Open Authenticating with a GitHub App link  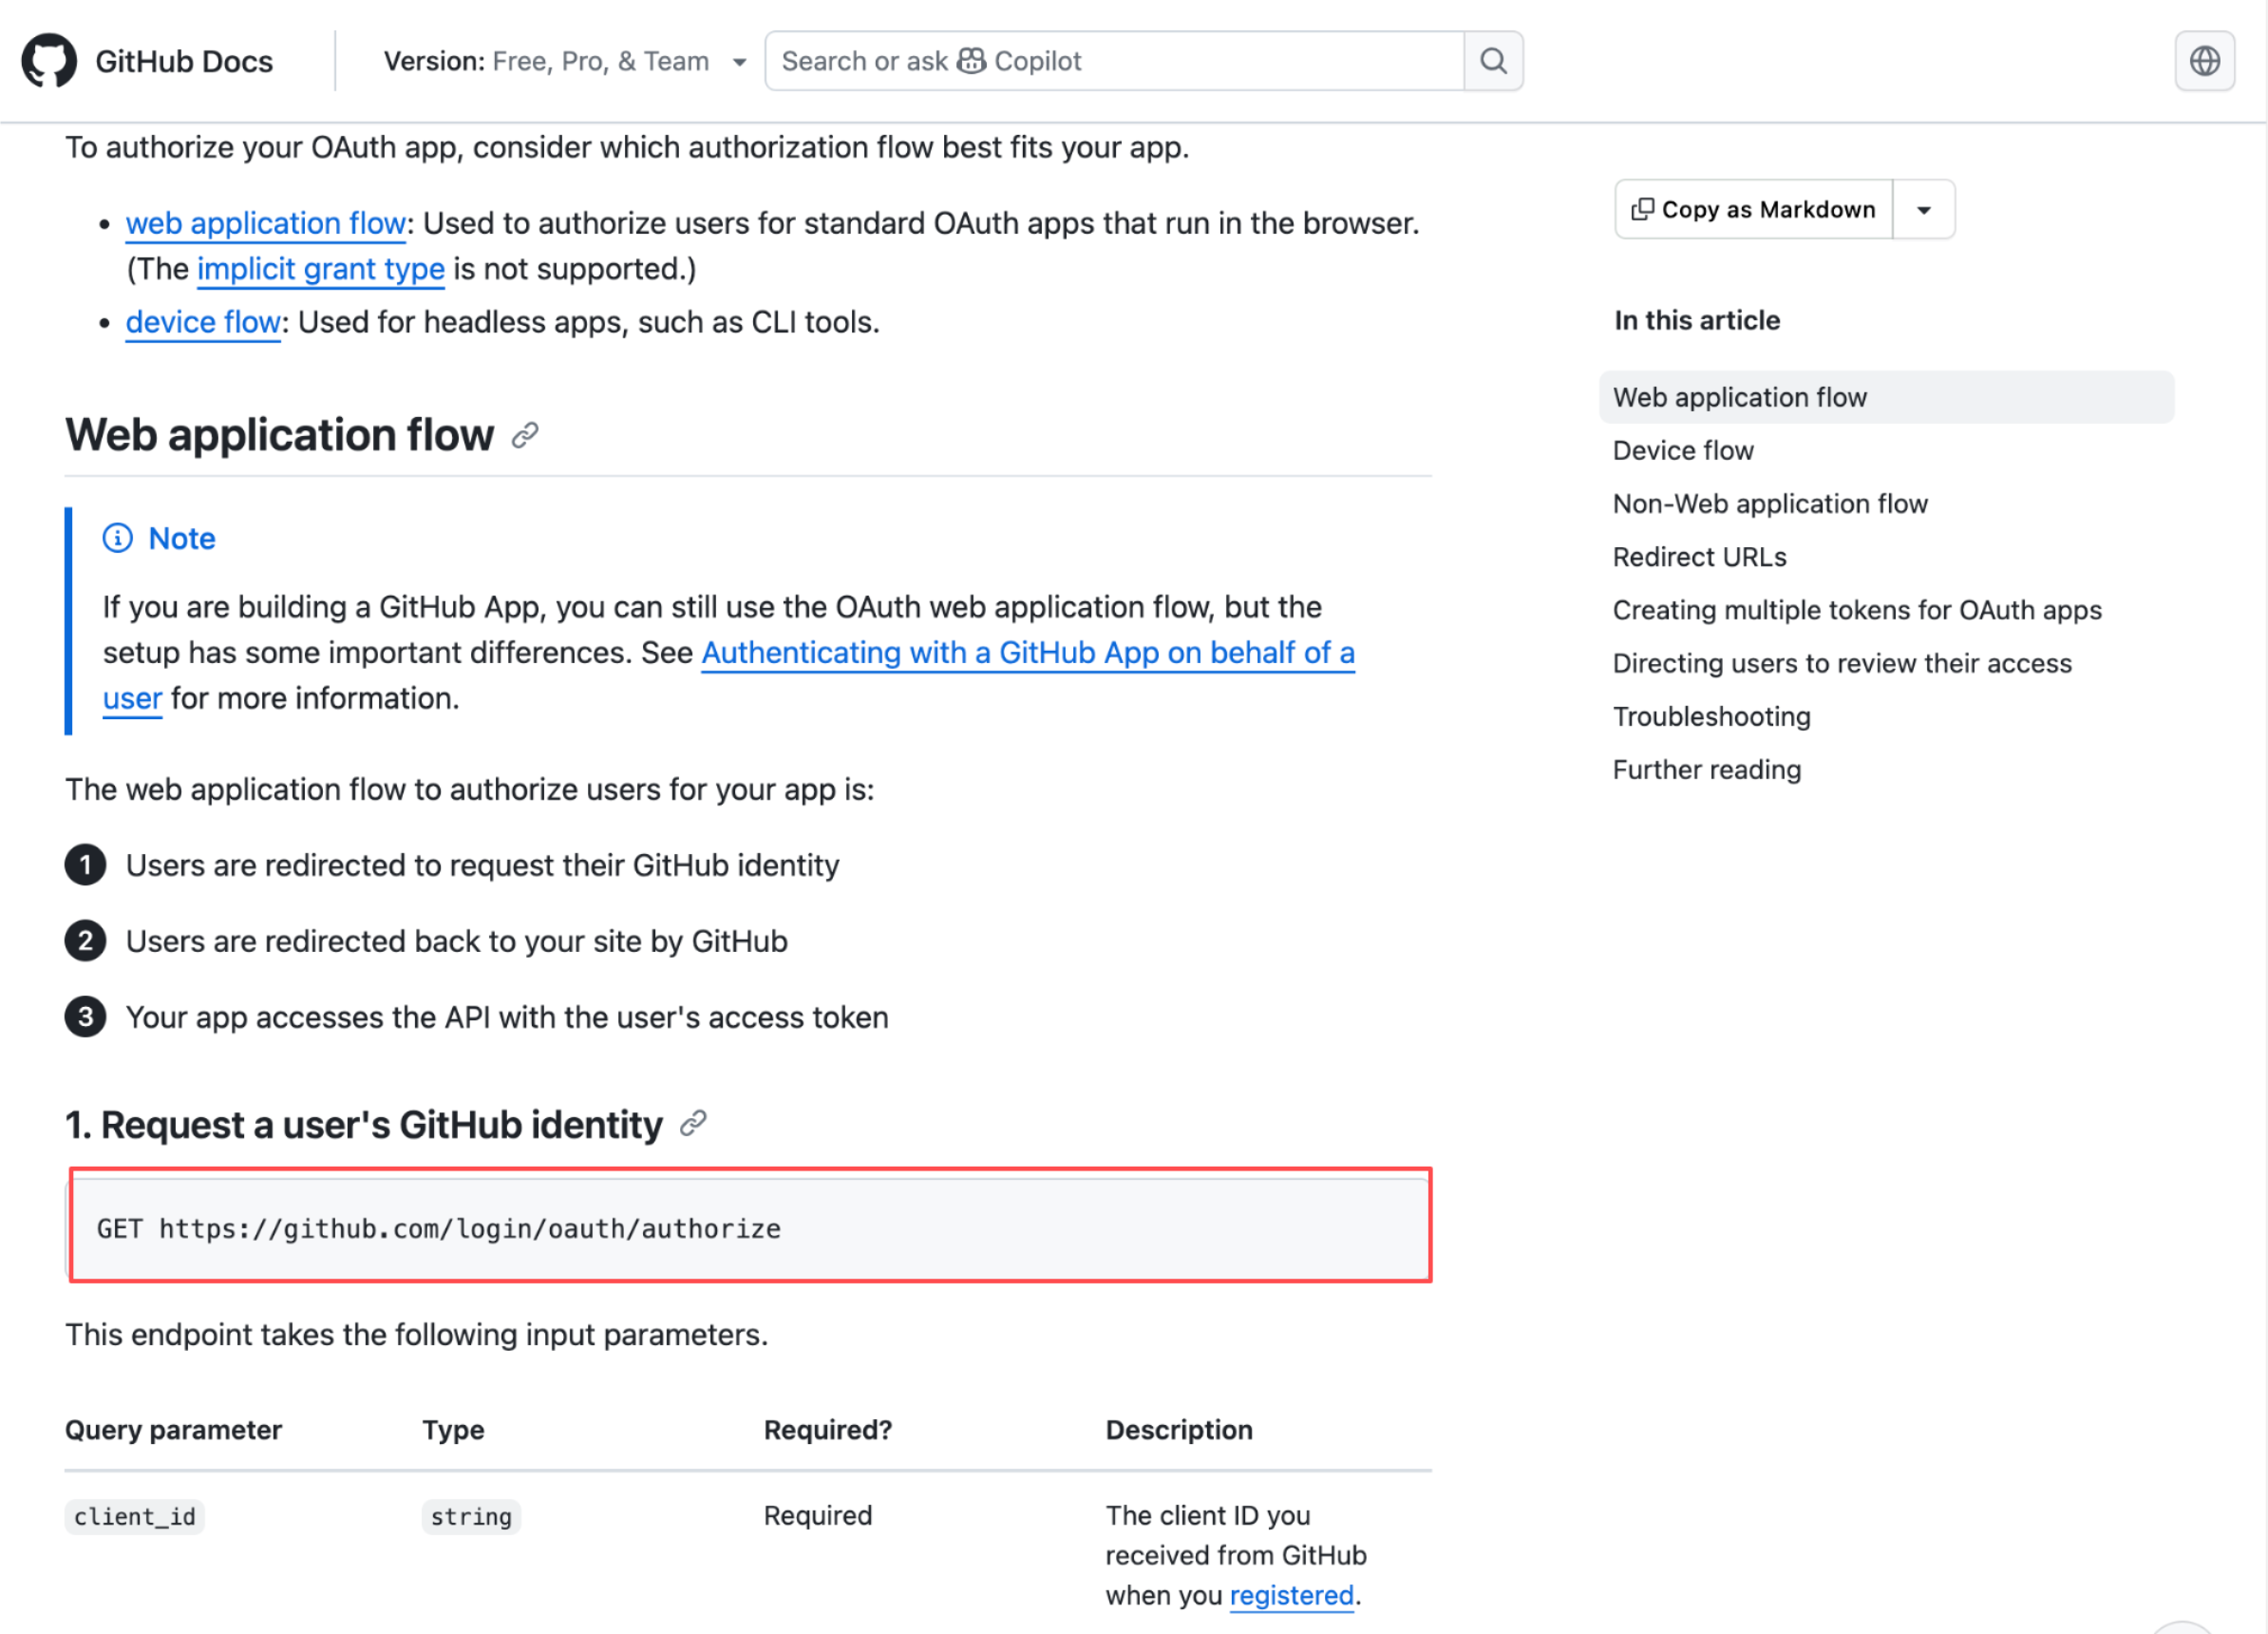[1028, 652]
